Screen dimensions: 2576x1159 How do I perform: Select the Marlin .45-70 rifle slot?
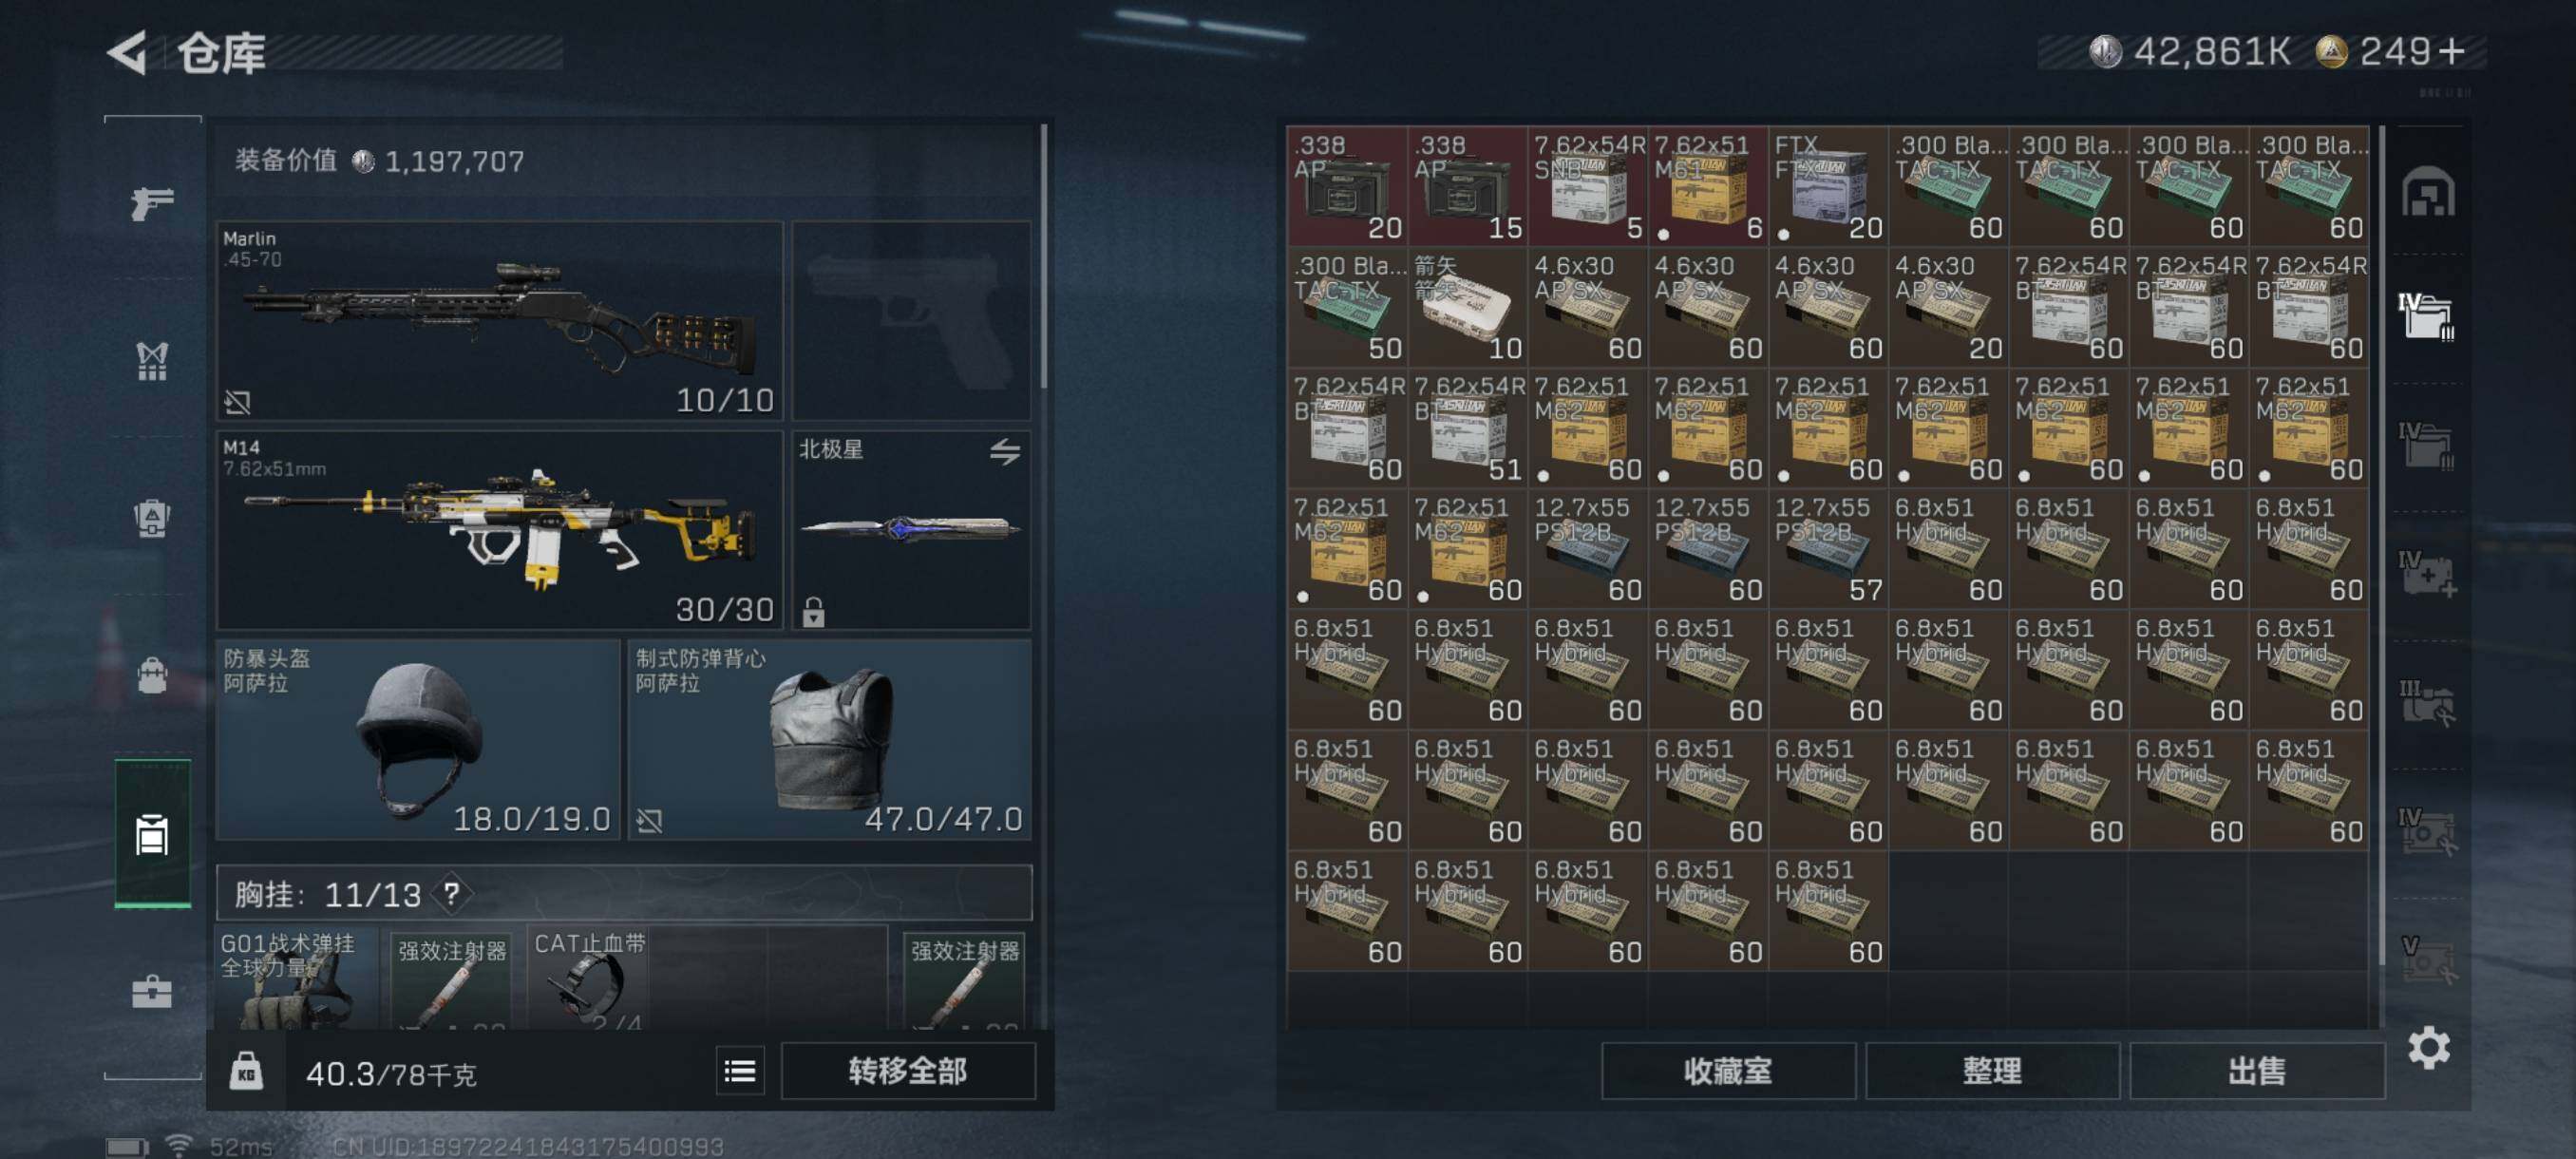499,320
